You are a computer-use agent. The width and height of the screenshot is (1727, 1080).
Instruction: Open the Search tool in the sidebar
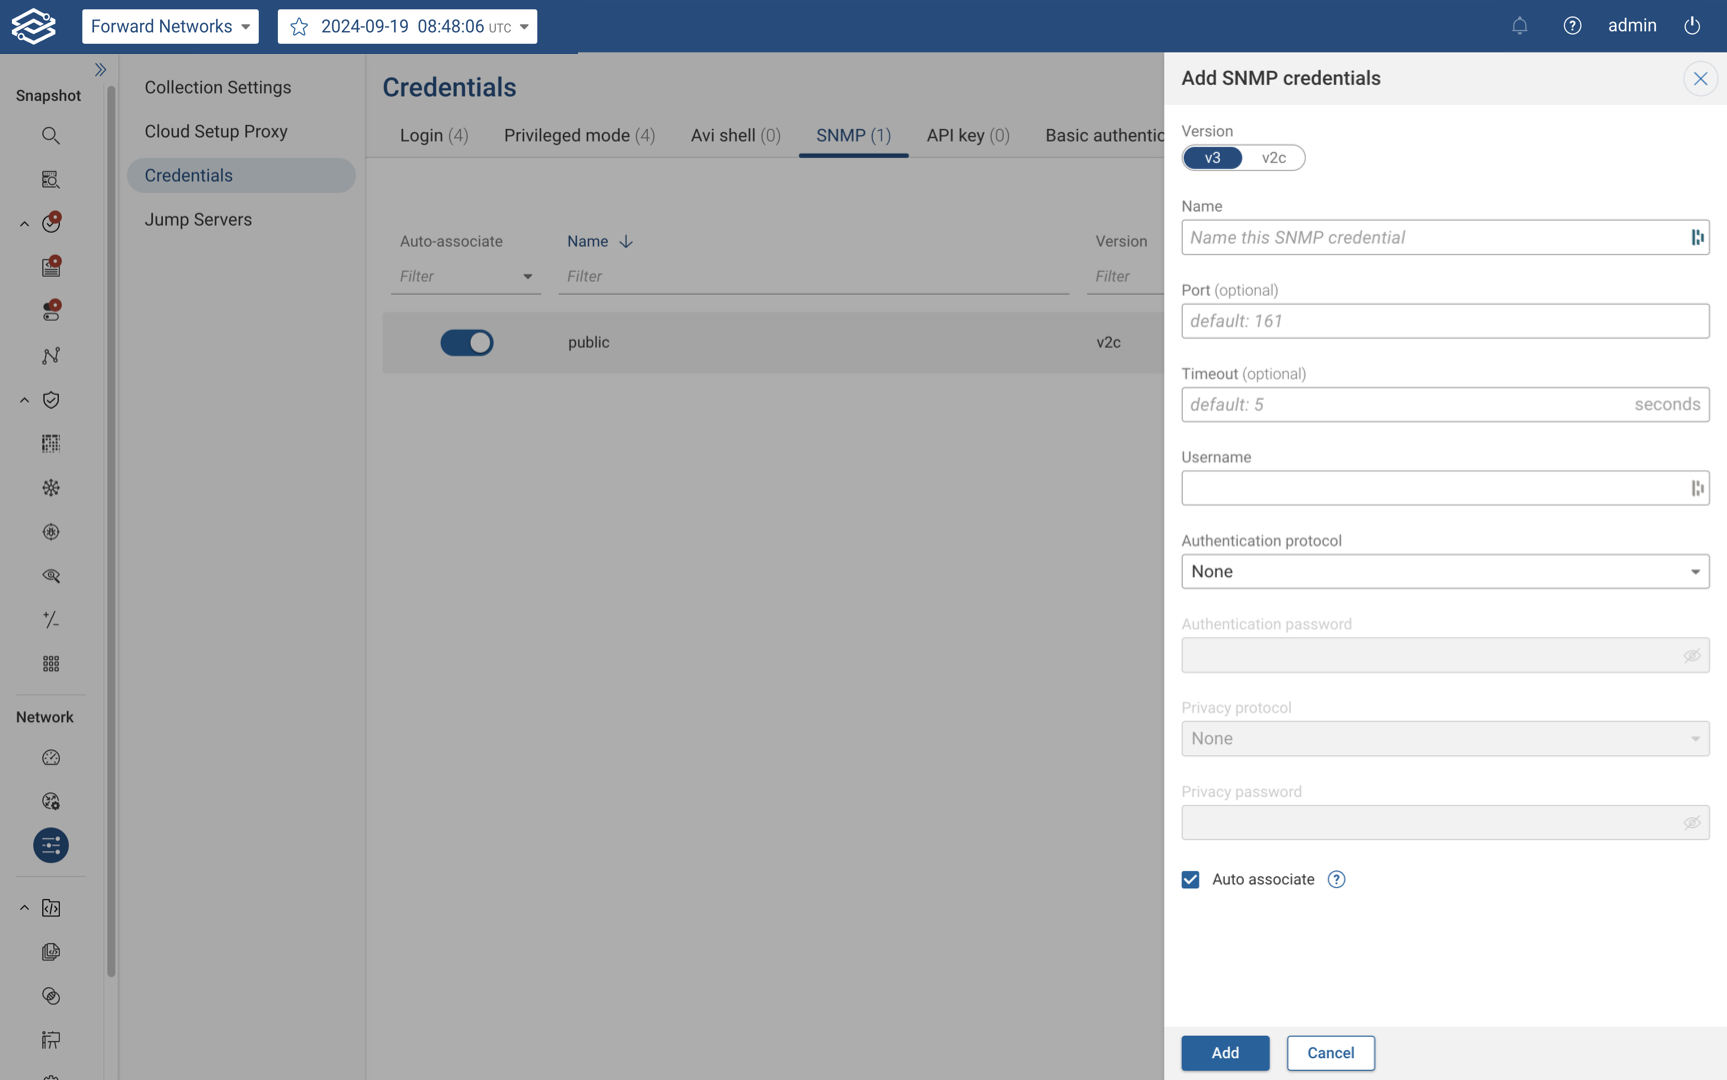pos(51,136)
